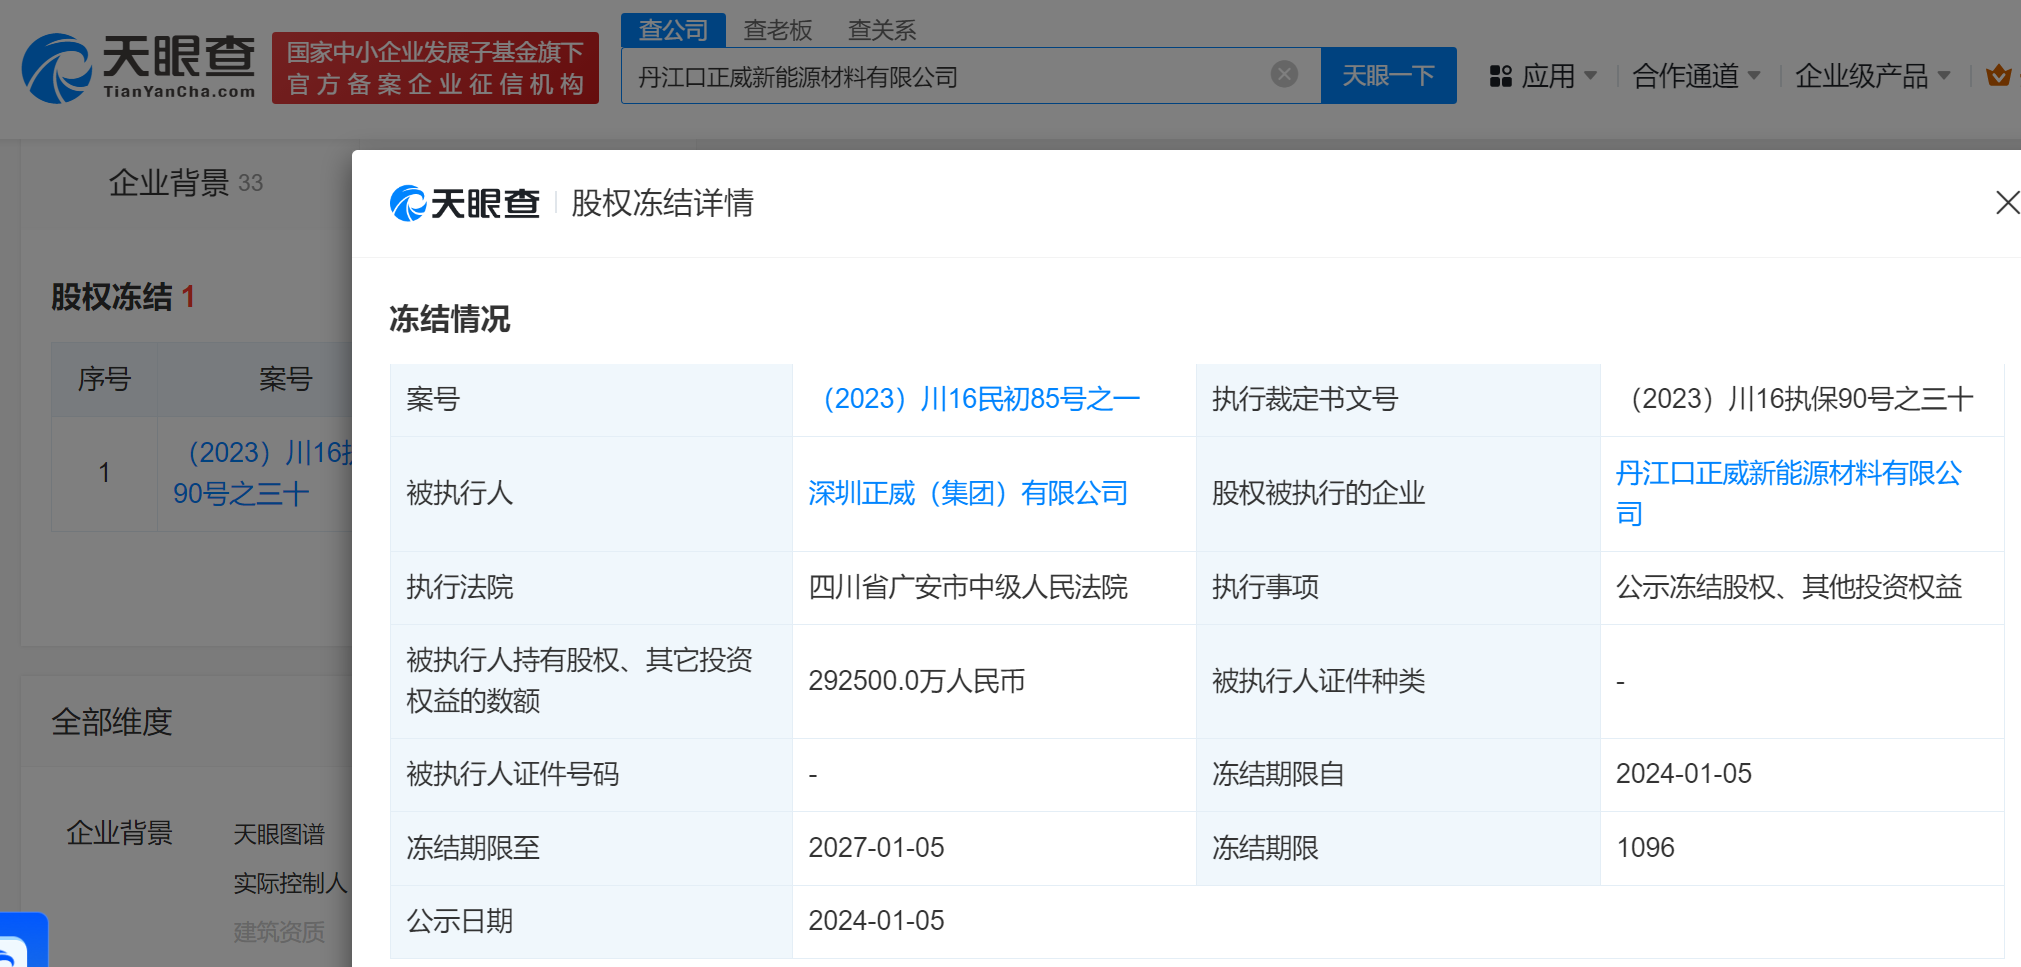Select the 企业背景 category under 全部维度

[x=120, y=832]
